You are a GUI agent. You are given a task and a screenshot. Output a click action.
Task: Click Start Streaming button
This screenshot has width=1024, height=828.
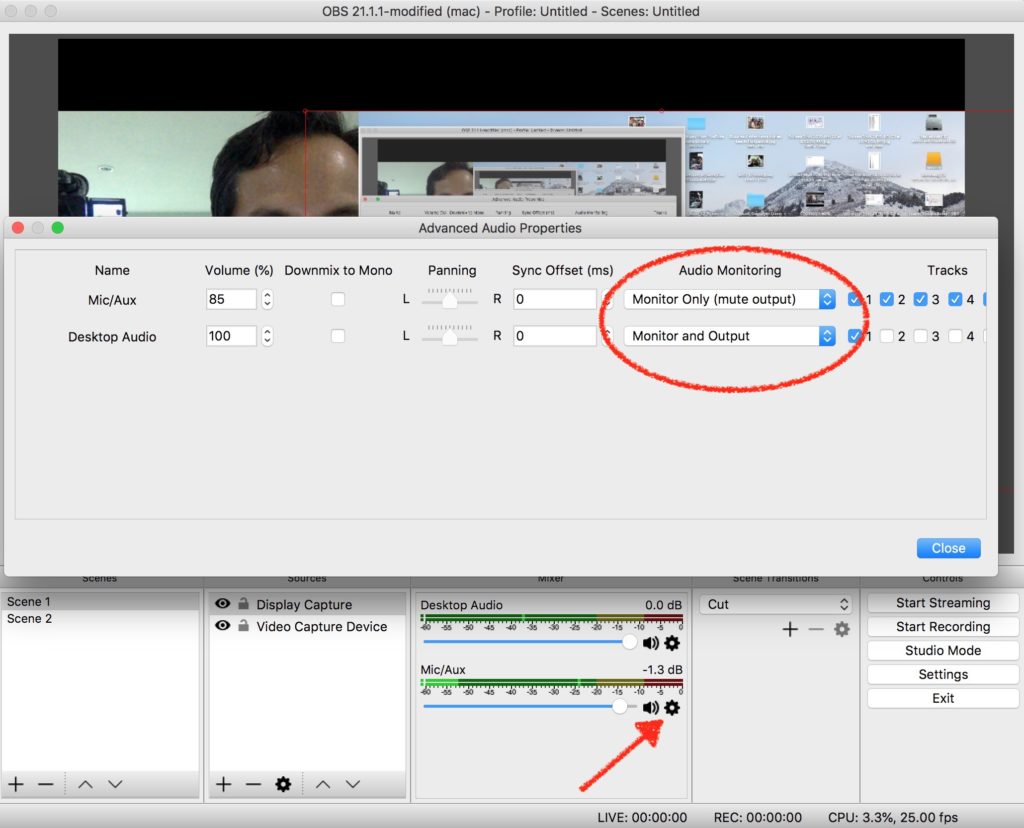942,603
